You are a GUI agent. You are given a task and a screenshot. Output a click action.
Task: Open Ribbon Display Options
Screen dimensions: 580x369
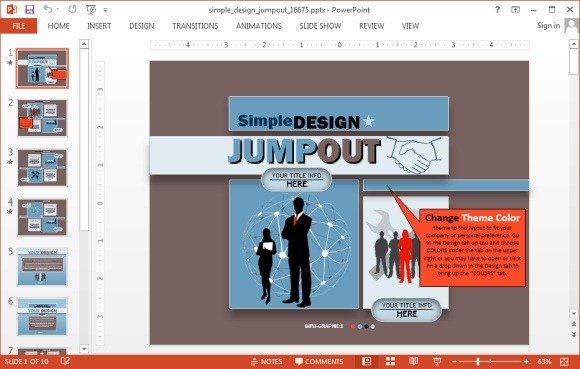click(x=515, y=10)
